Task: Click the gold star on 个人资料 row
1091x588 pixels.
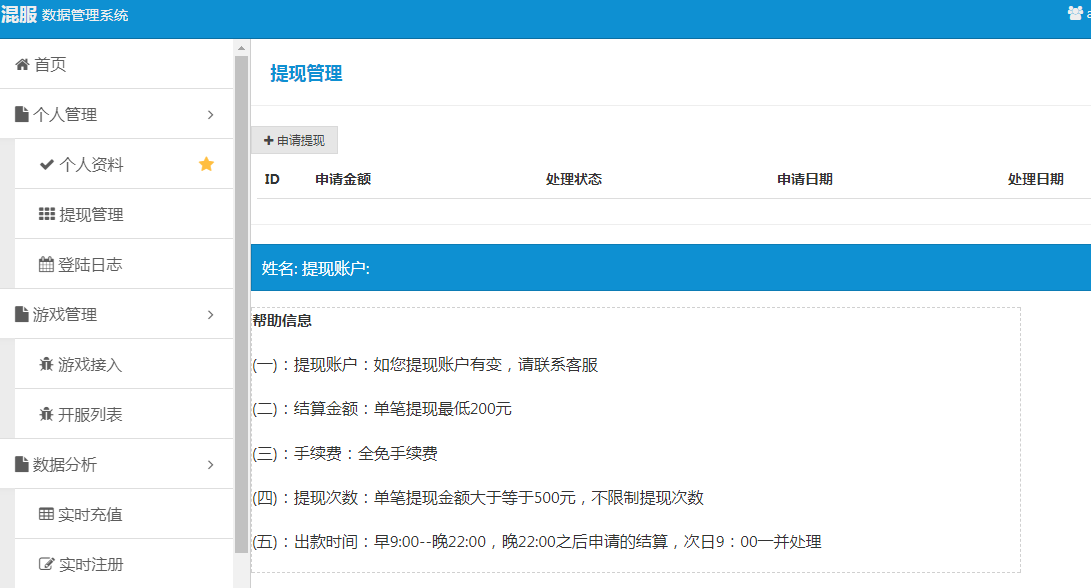Action: tap(206, 164)
